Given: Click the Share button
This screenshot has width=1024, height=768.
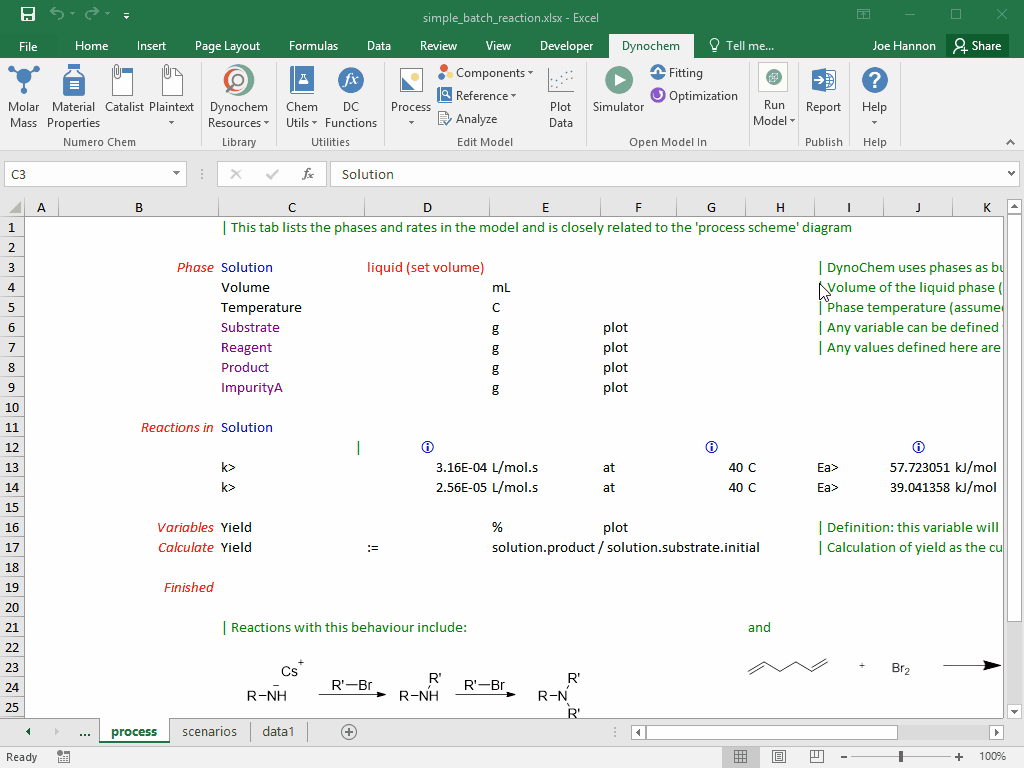Looking at the screenshot, I should (x=977, y=45).
